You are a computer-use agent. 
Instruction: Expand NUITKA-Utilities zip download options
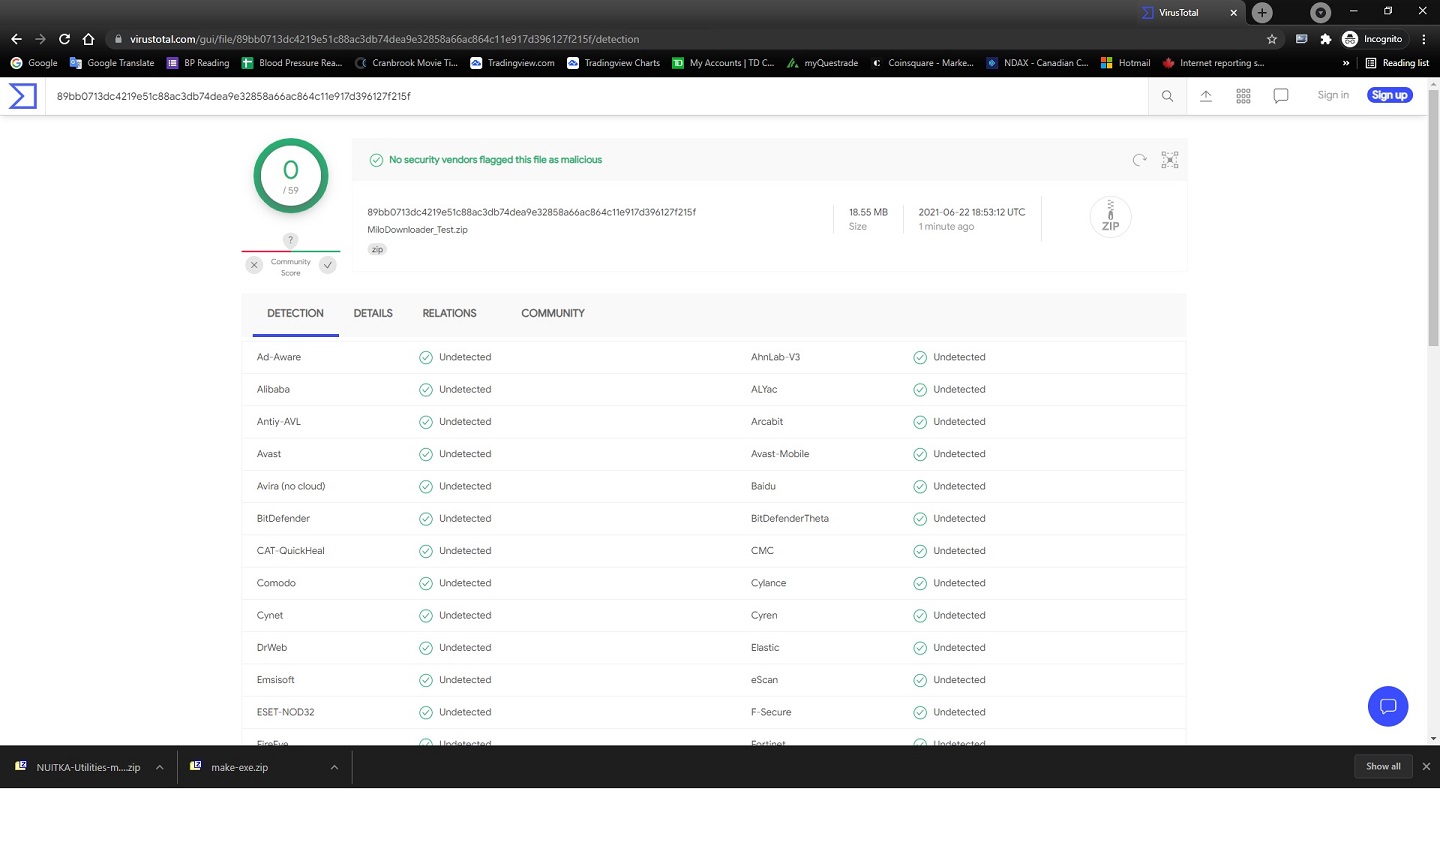(x=159, y=767)
